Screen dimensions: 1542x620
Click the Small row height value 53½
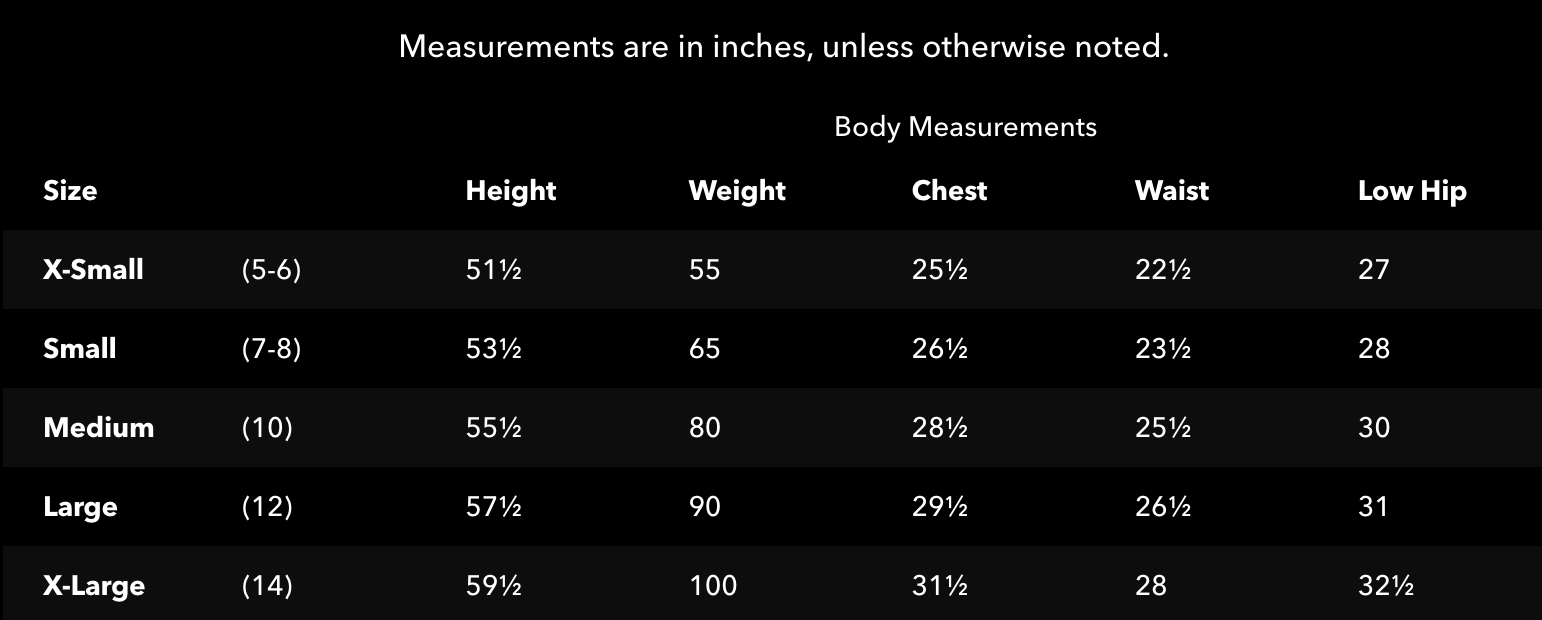[493, 349]
